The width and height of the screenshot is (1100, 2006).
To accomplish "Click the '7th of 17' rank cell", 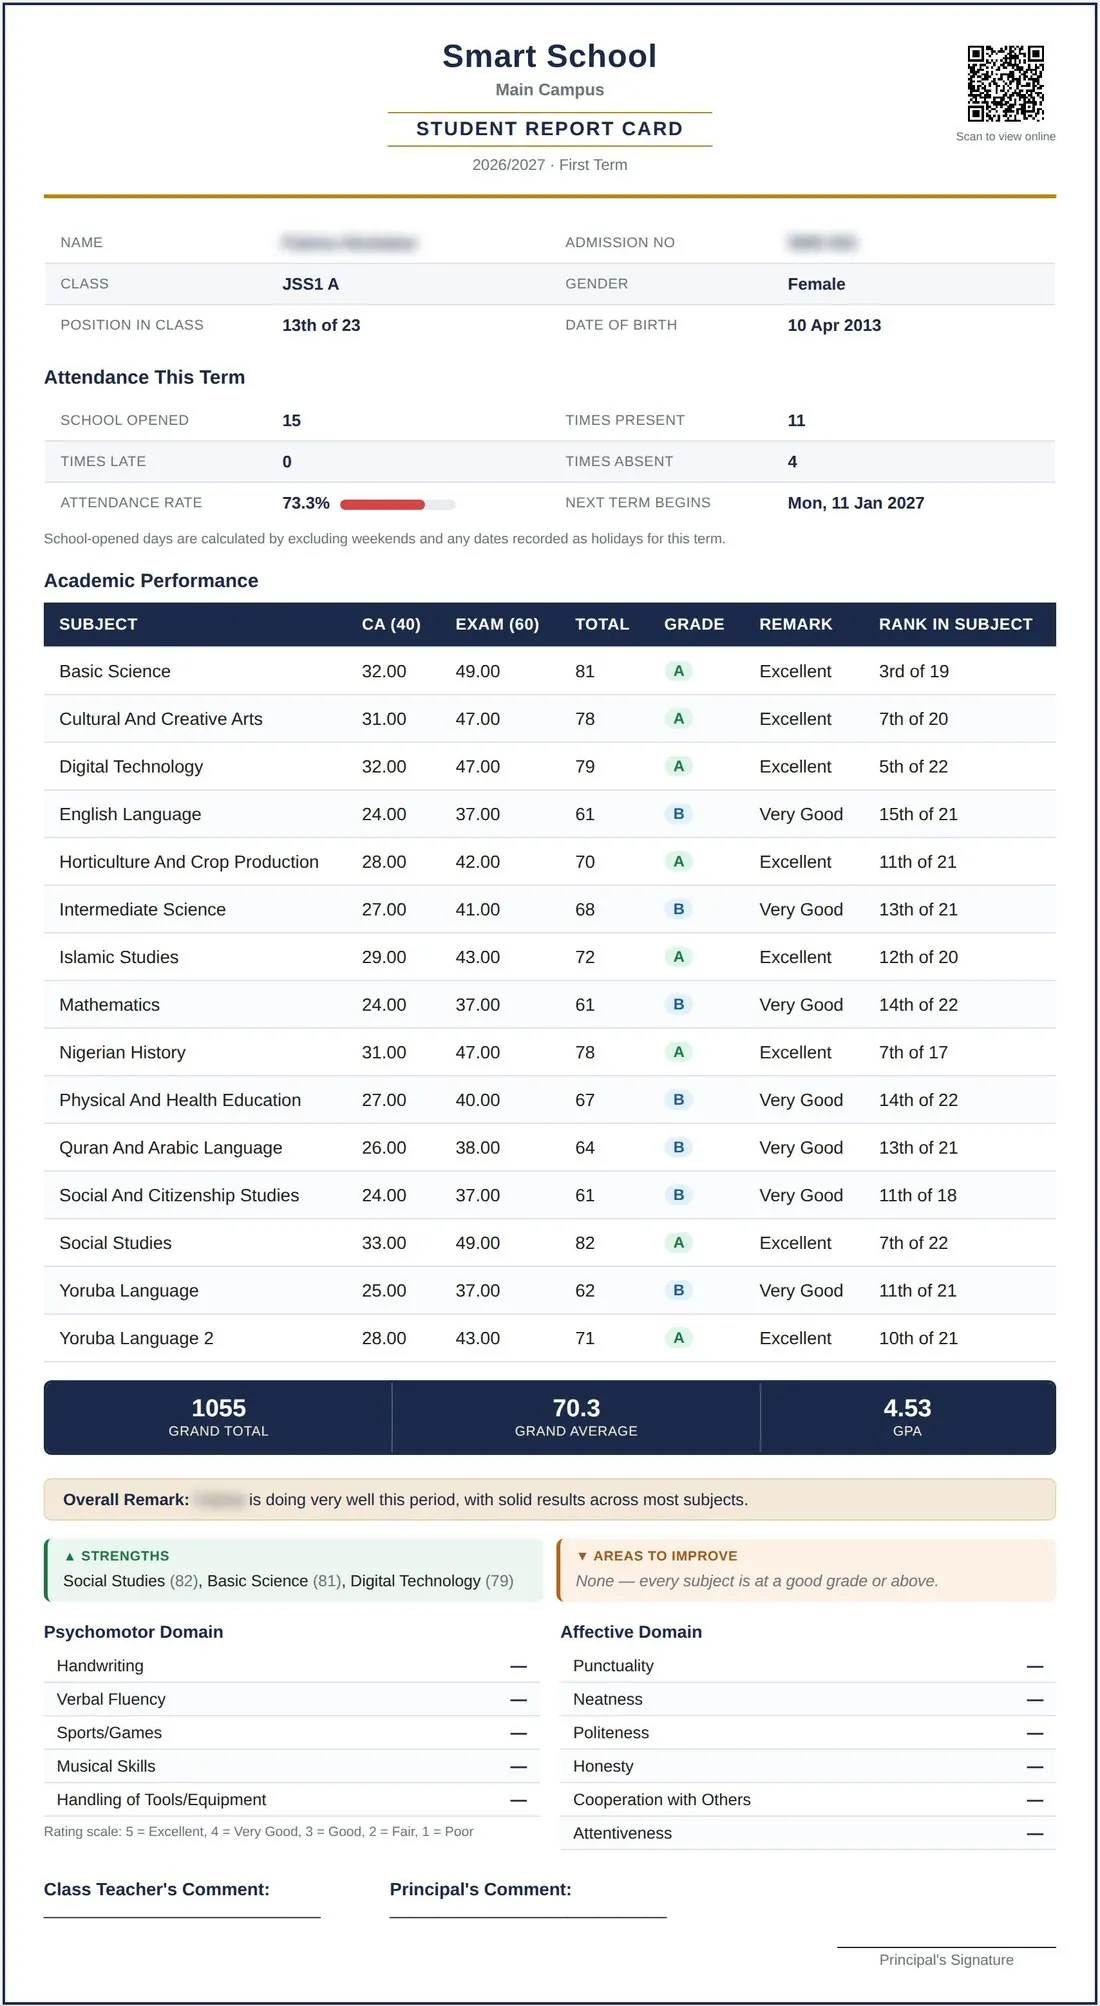I will click(913, 1052).
